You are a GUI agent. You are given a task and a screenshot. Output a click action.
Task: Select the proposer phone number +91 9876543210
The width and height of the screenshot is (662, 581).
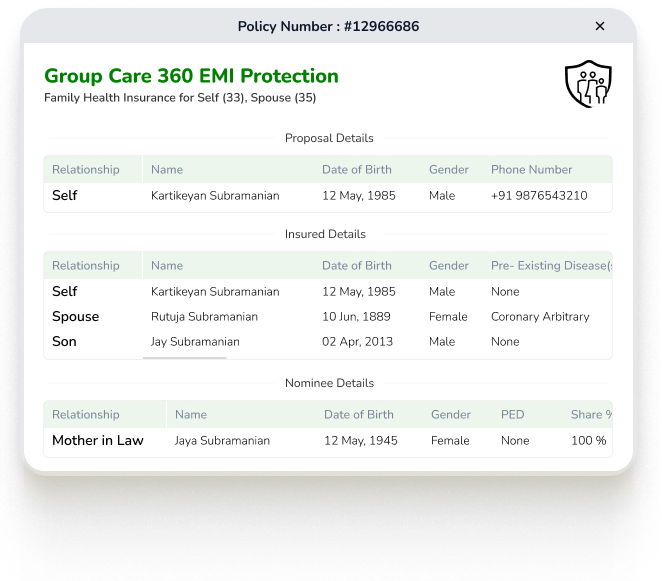[x=539, y=195]
